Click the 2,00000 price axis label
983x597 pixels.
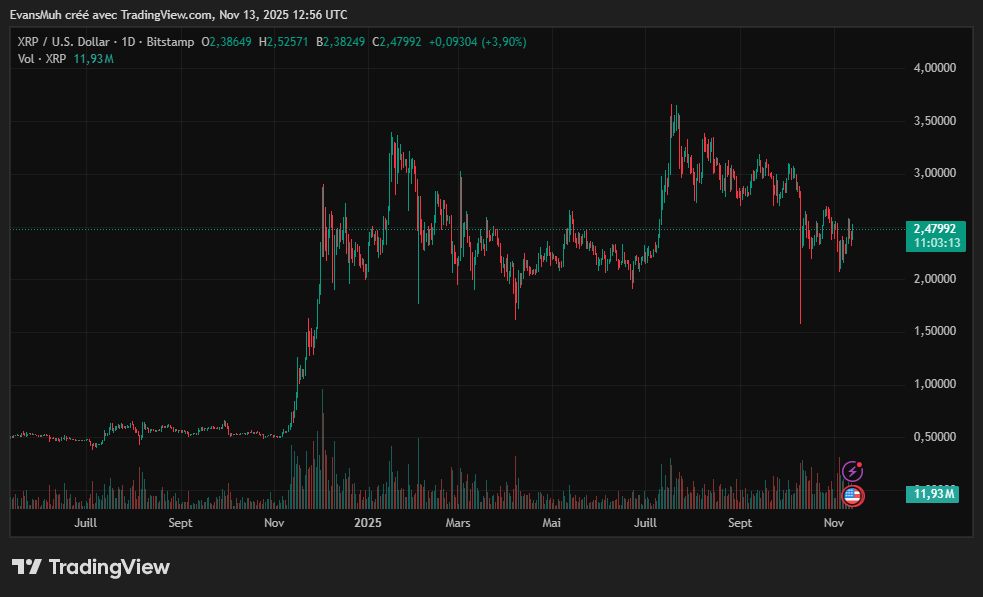coord(935,278)
